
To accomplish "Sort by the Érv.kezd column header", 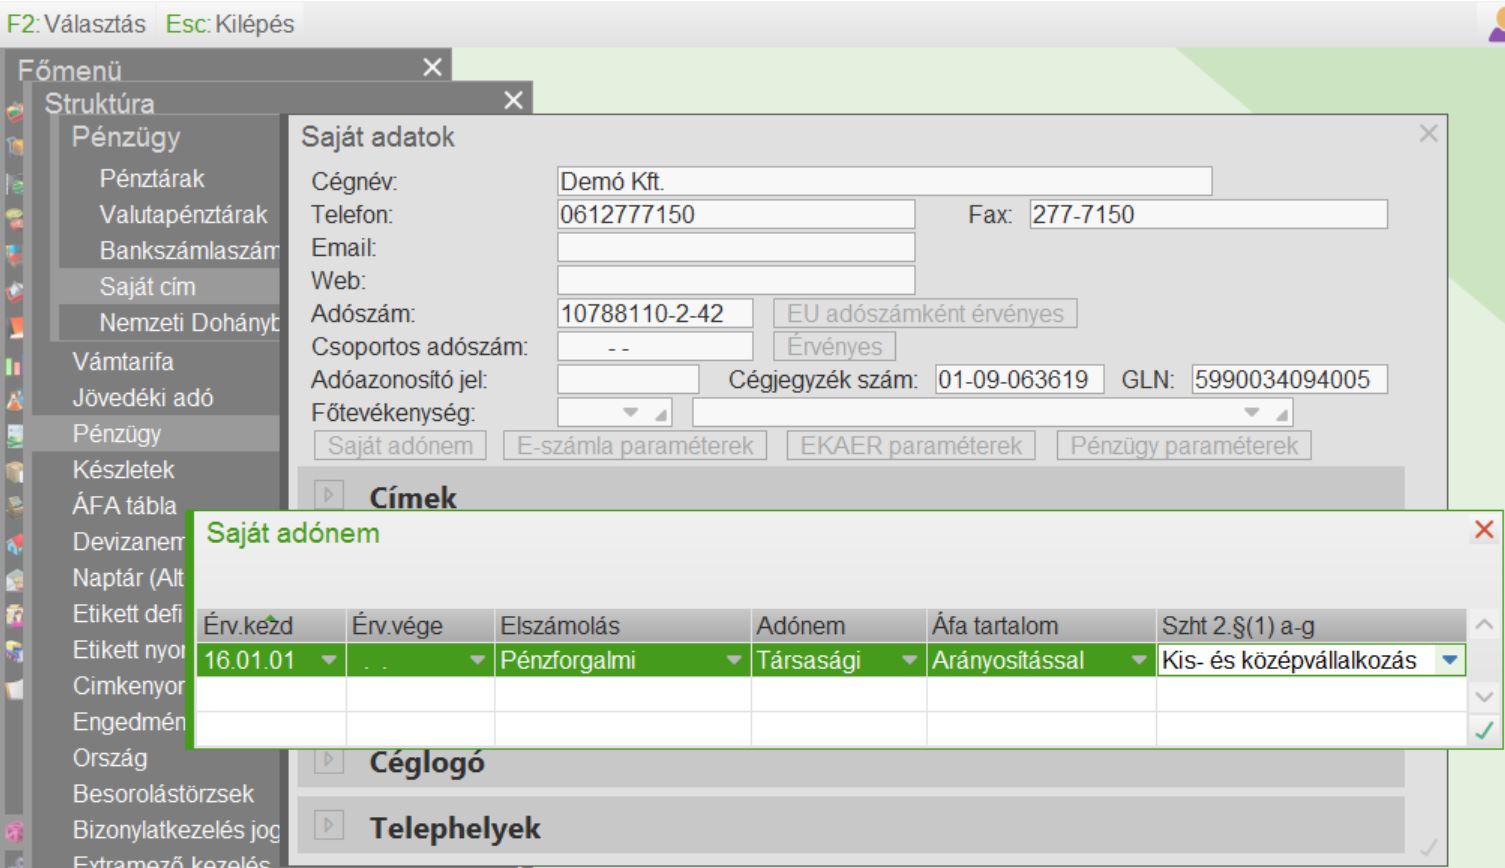I will click(x=271, y=626).
